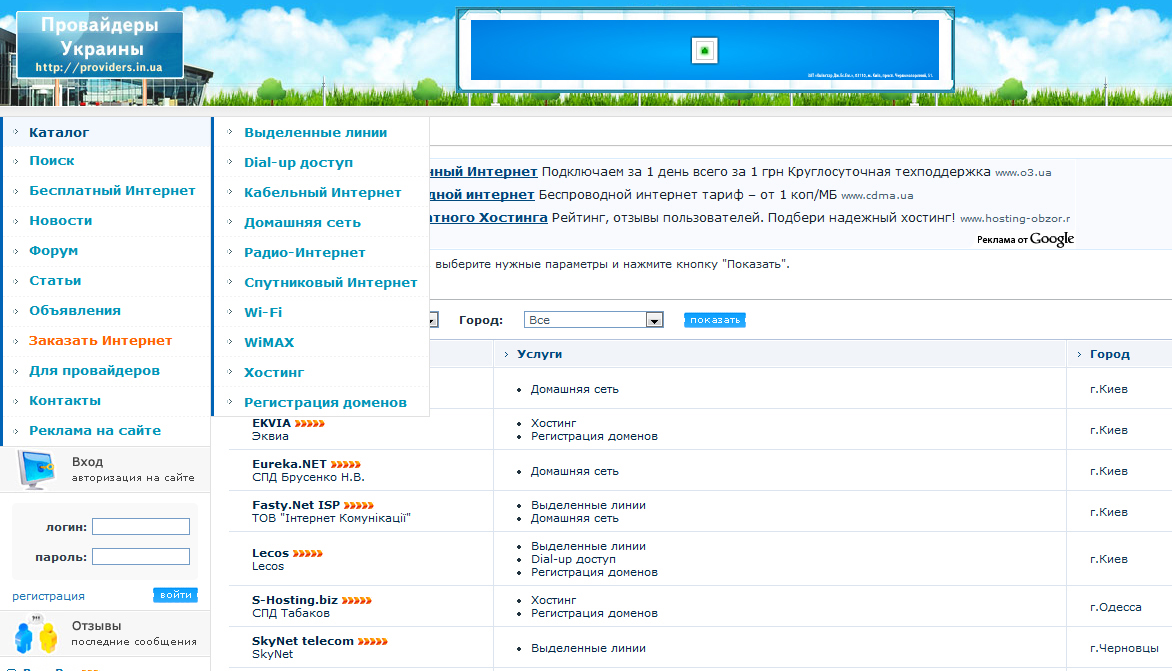Open Новости in the sidebar menu

click(x=61, y=220)
